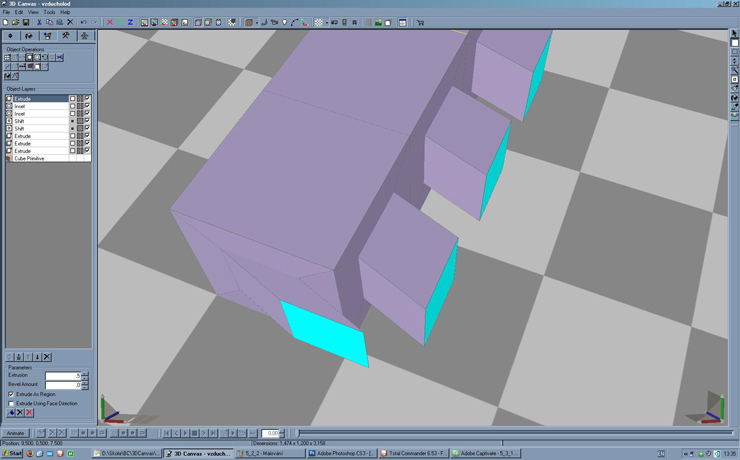Jump to last frame in playback controls

coord(213,433)
